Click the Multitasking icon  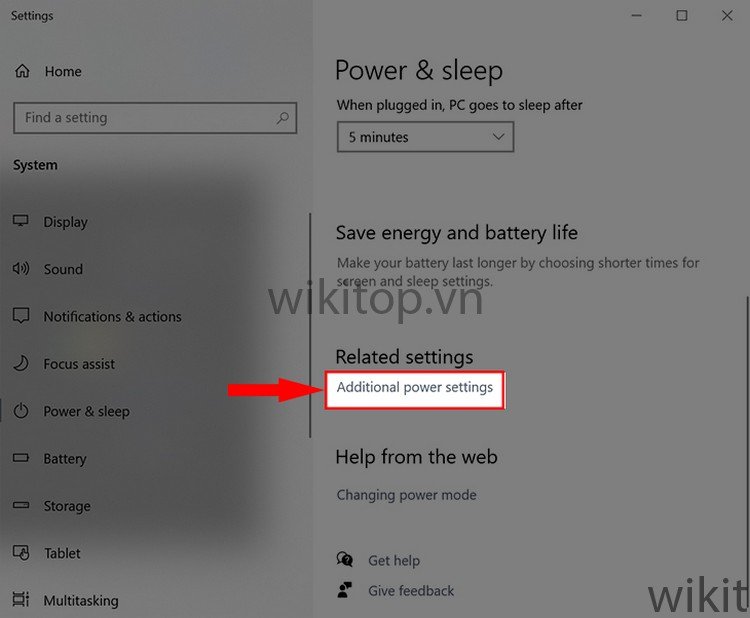[x=21, y=599]
